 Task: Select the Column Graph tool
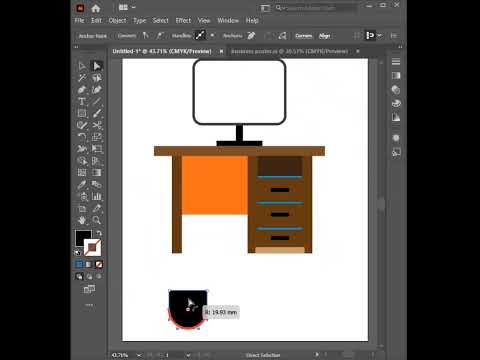(x=97, y=196)
